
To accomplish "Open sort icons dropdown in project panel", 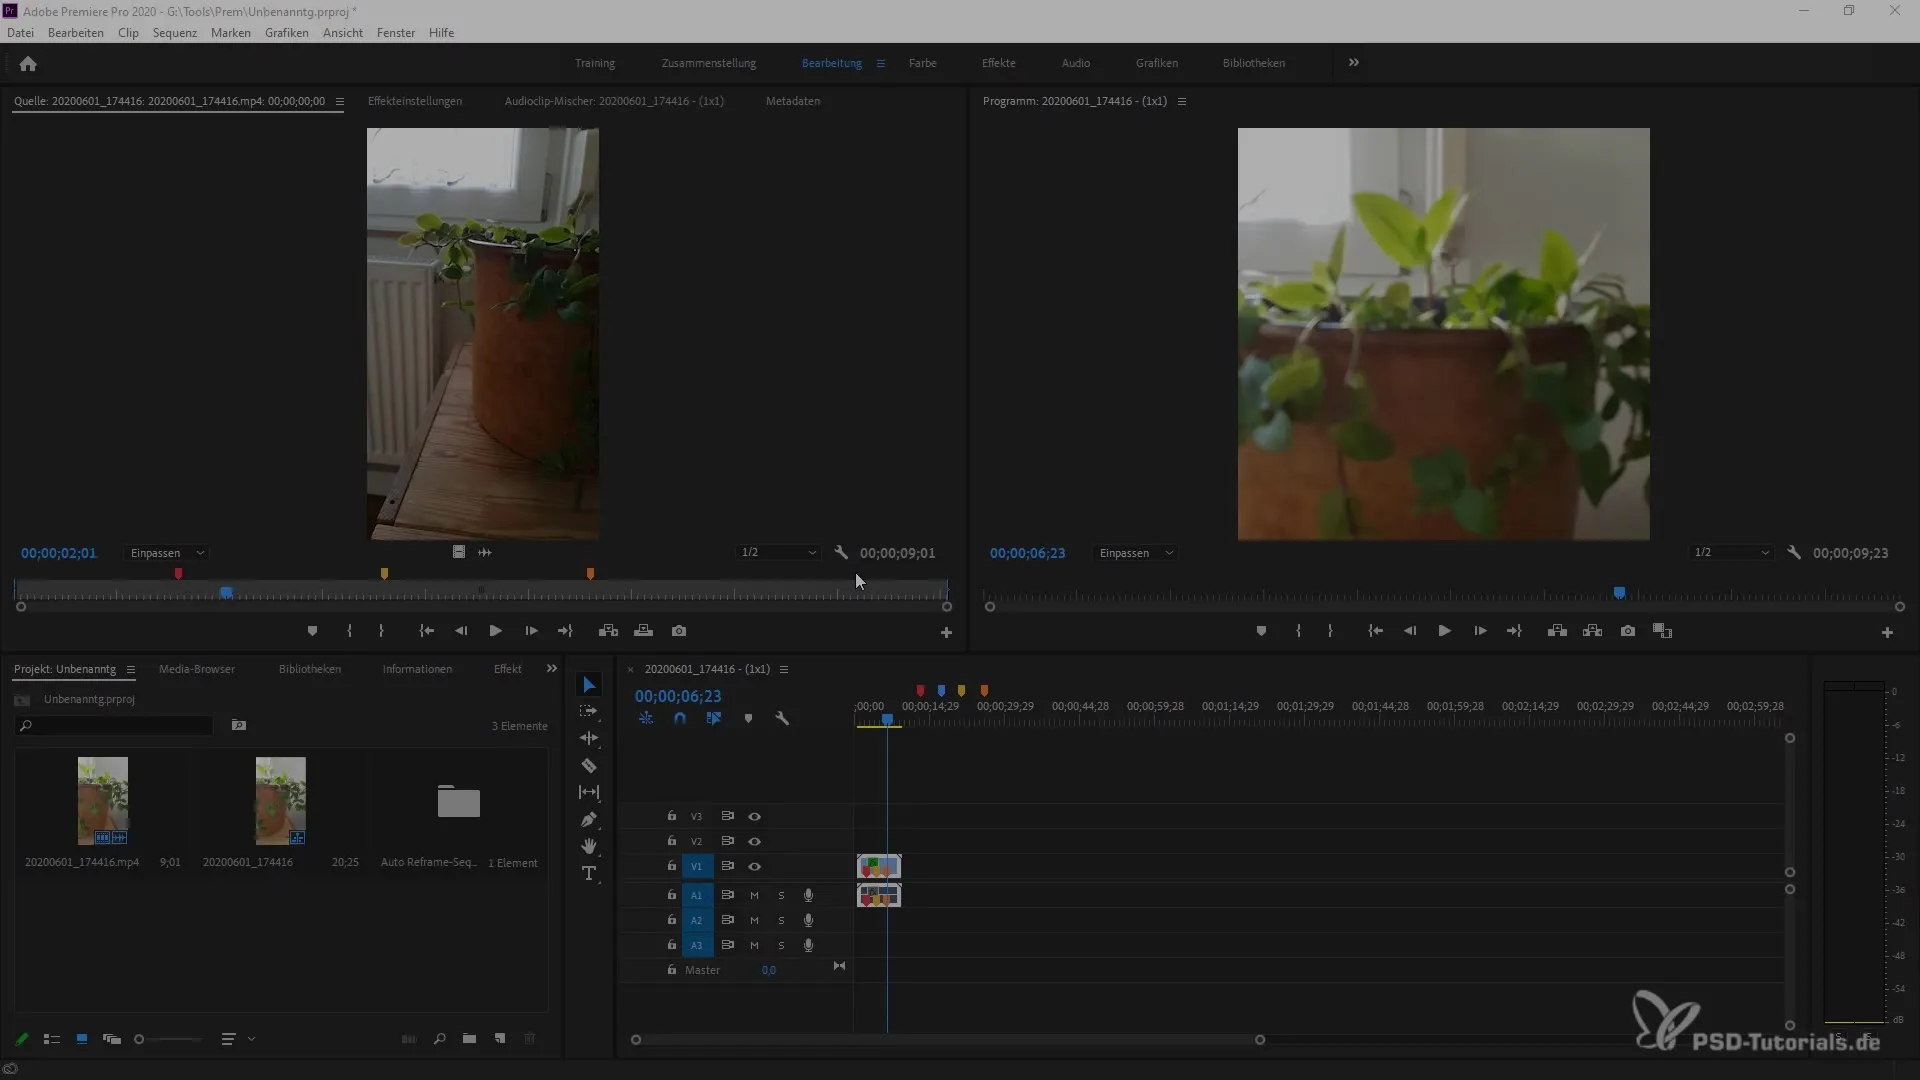I will 238,1039.
